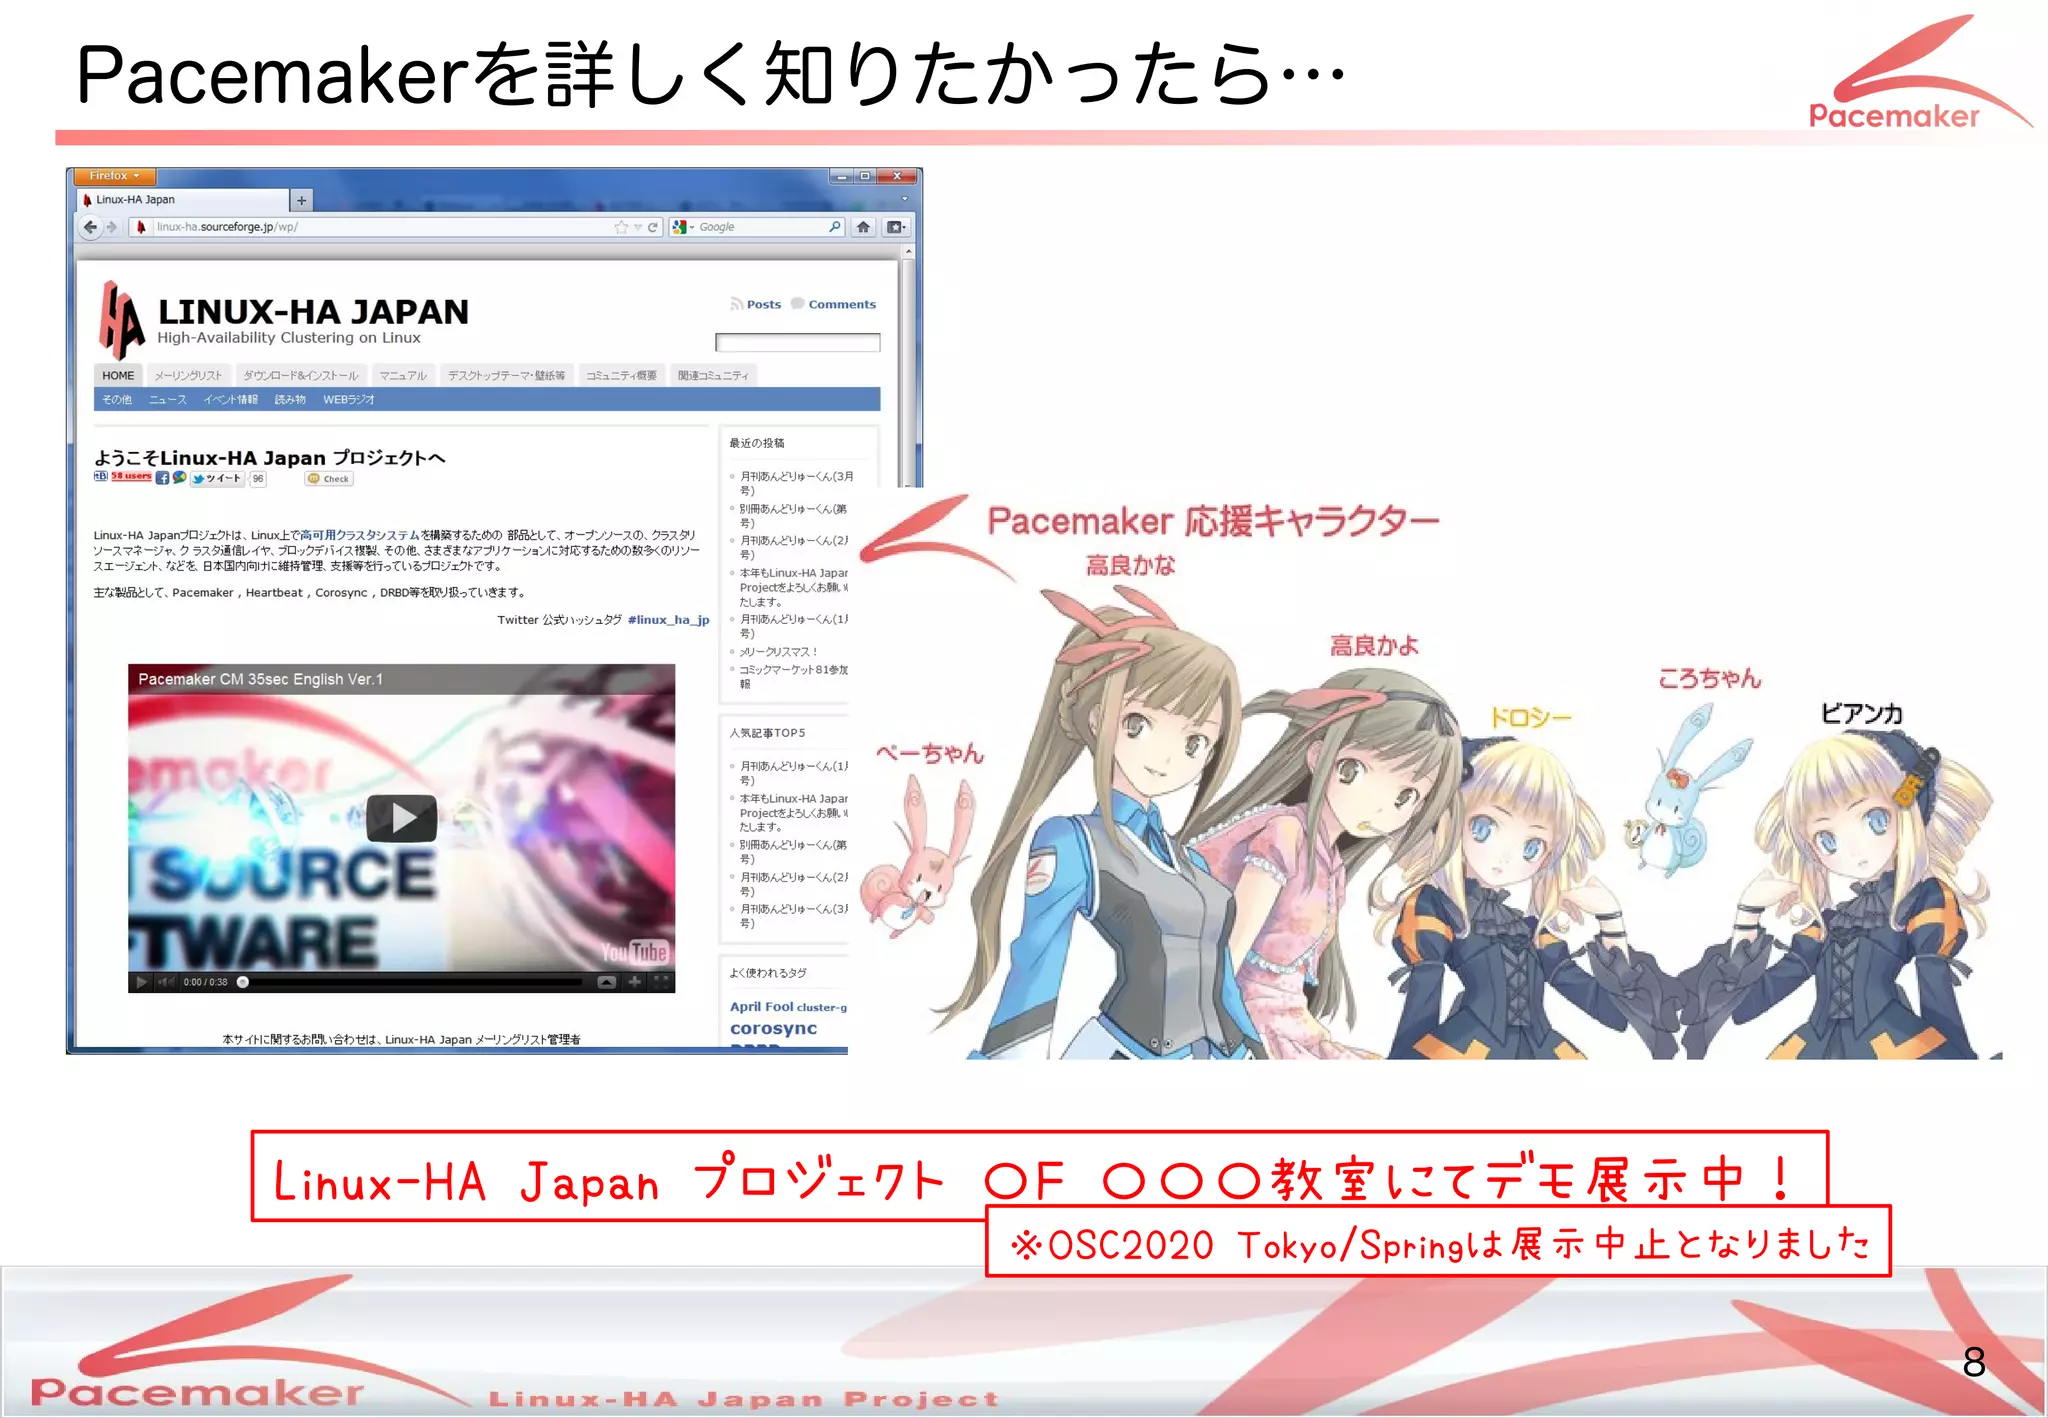Image resolution: width=2048 pixels, height=1418 pixels.
Task: Click the browser forward arrow
Action: 112,227
